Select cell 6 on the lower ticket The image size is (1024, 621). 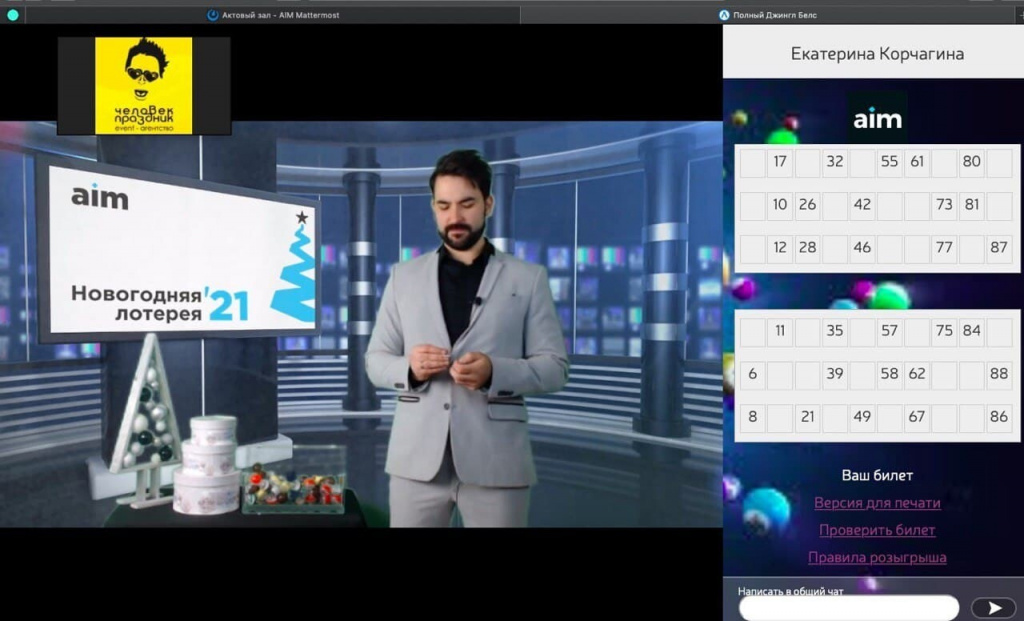coord(752,374)
